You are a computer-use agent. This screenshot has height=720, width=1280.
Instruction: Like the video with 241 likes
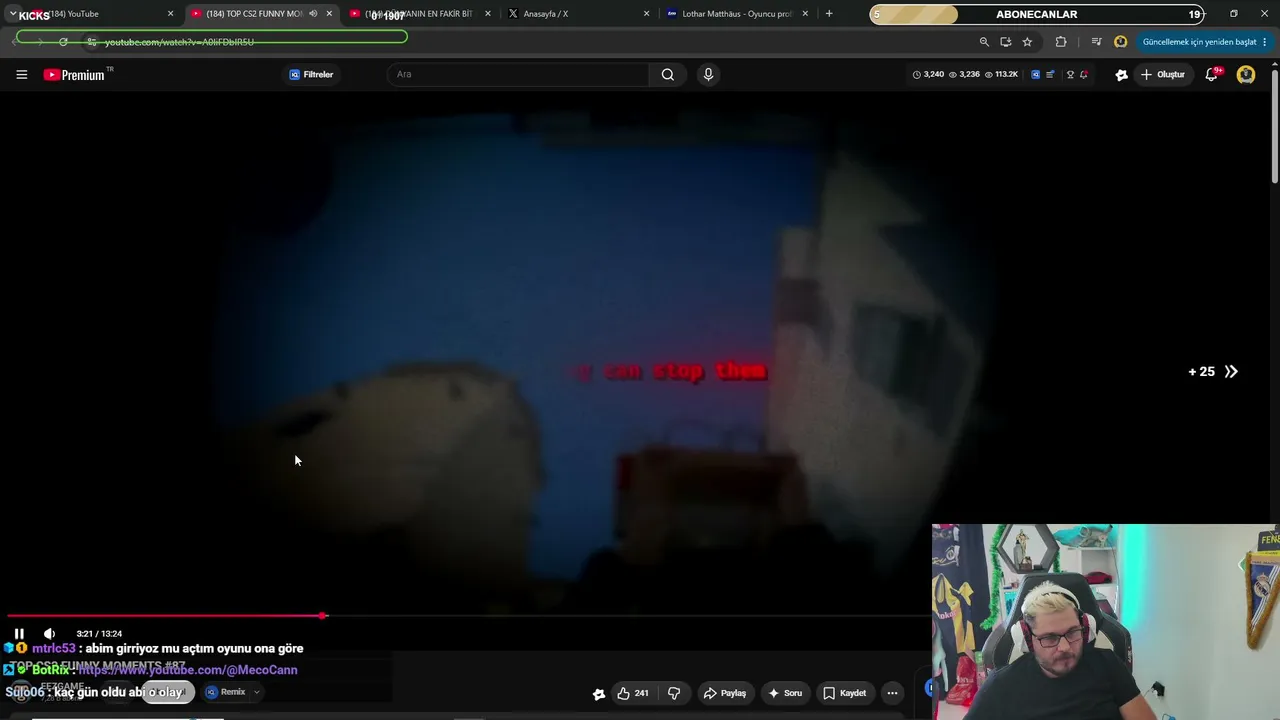[x=633, y=693]
